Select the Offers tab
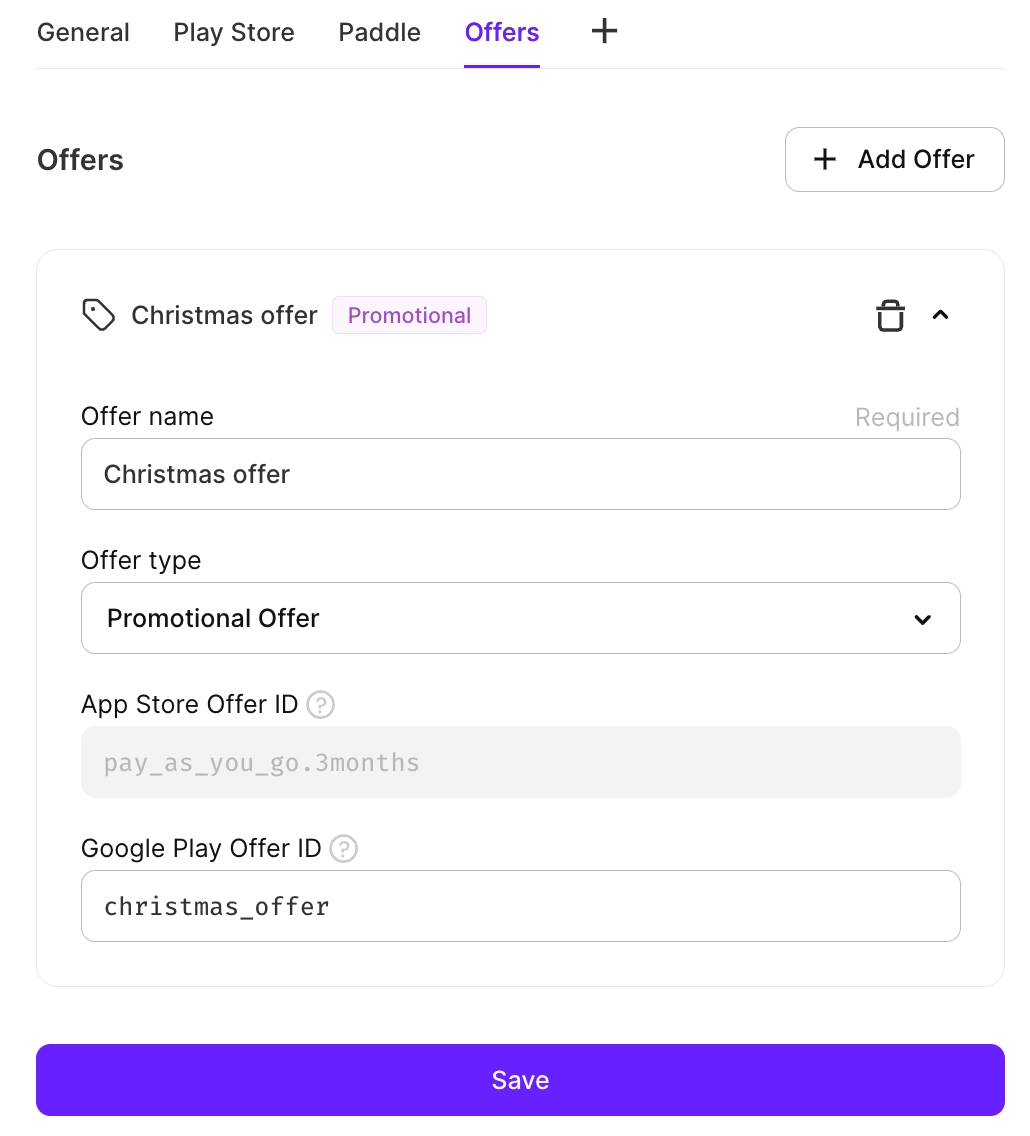1030x1136 pixels. click(501, 32)
